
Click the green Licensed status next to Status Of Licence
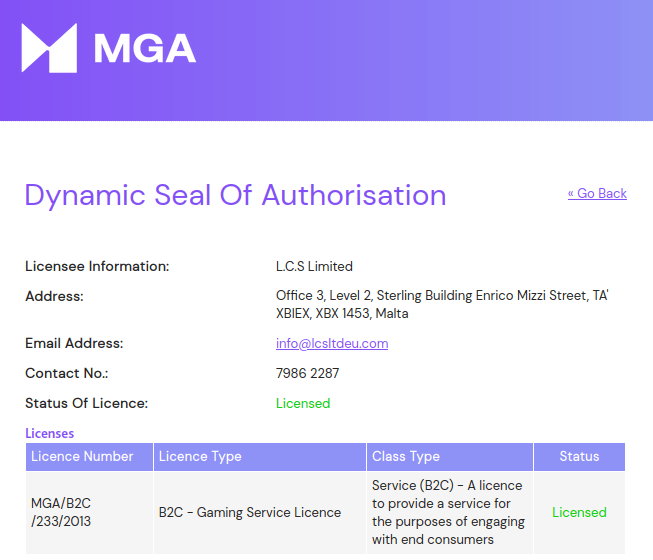pyautogui.click(x=303, y=403)
